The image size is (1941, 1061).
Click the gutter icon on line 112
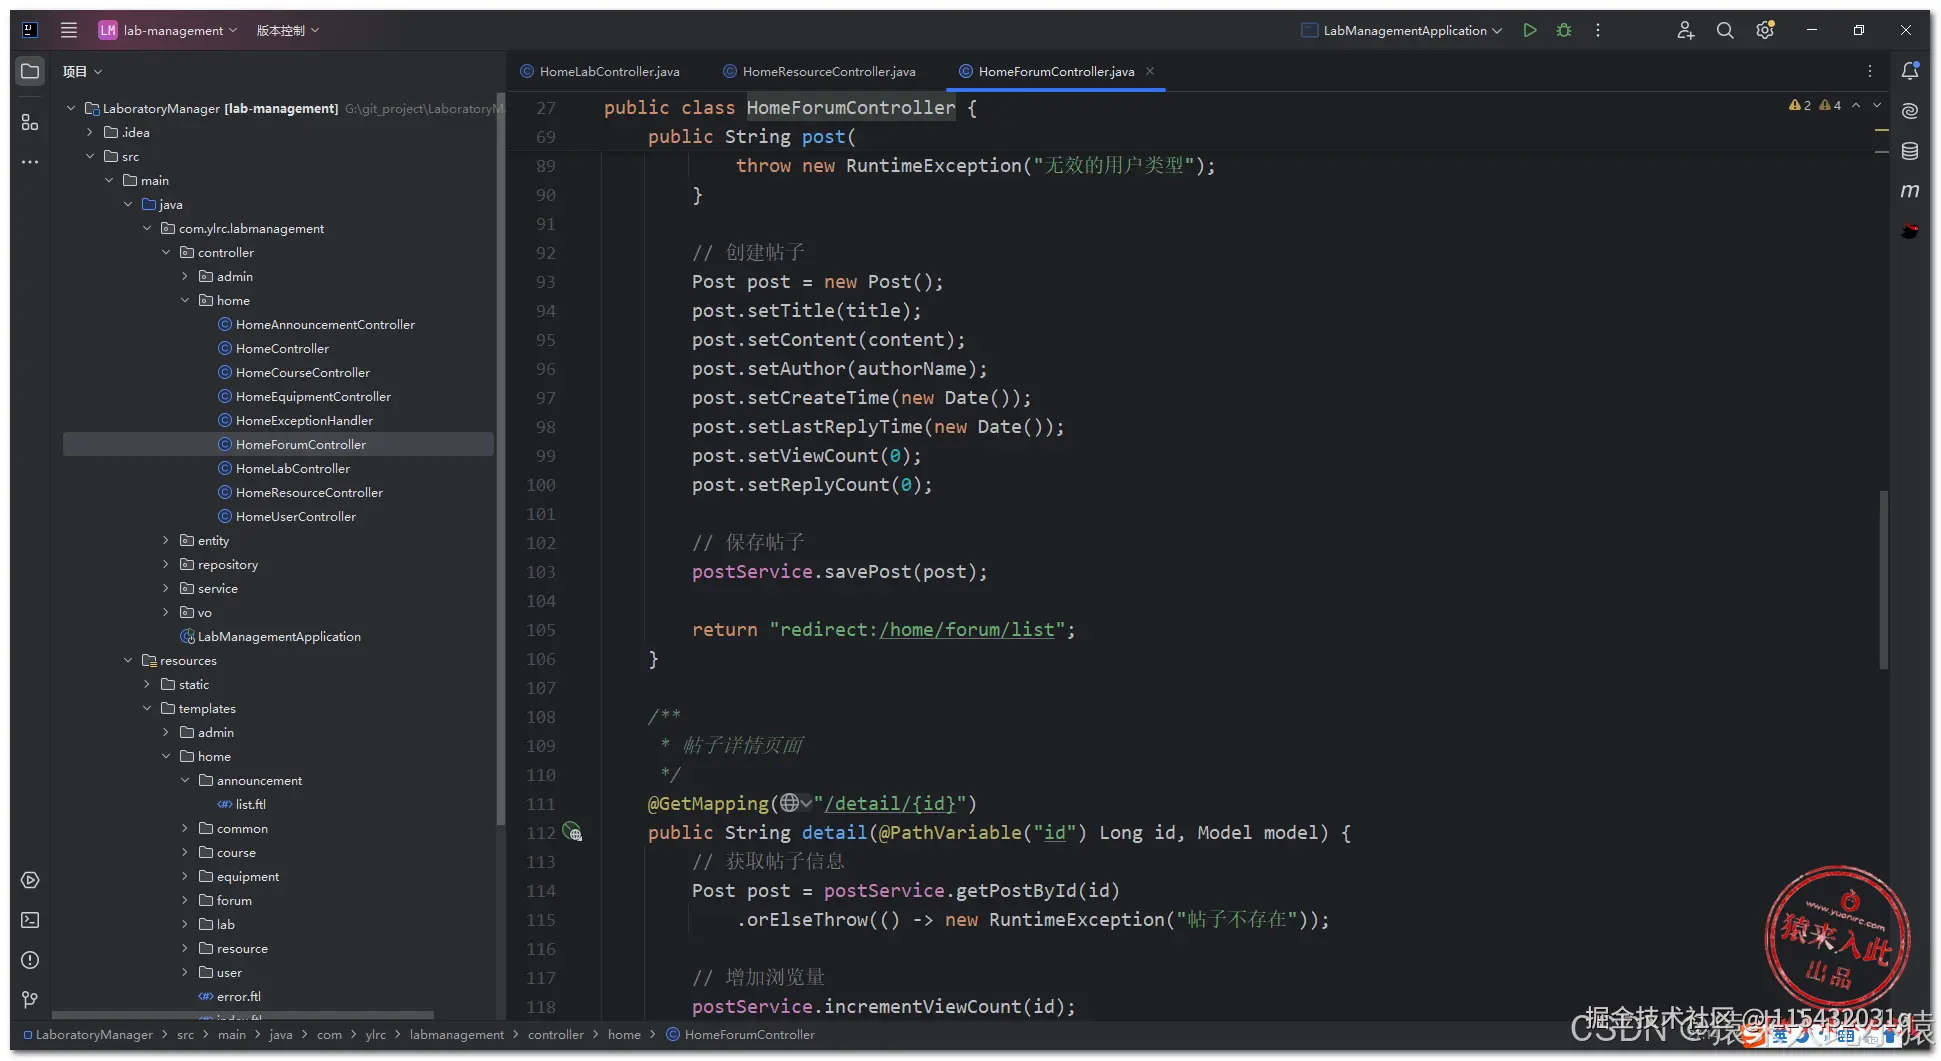(572, 832)
